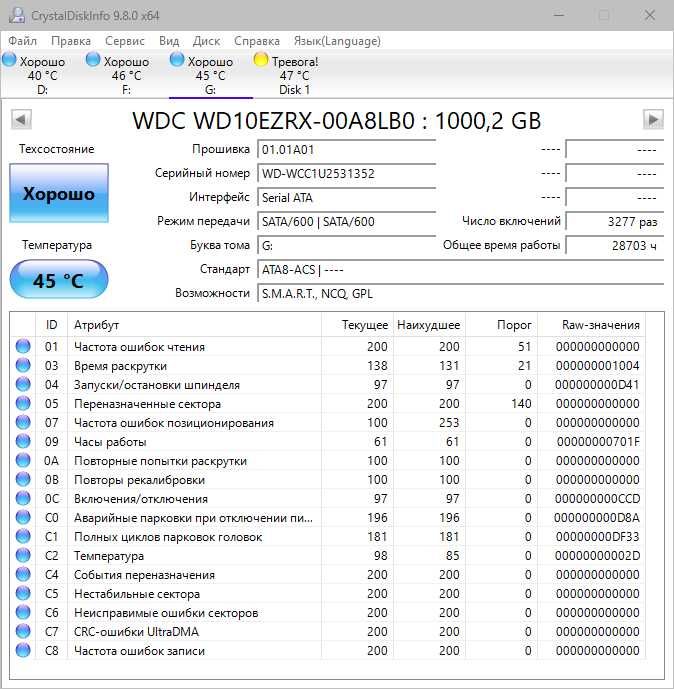The image size is (674, 689).
Task: Click the total hours field 28703 ч
Action: [615, 246]
